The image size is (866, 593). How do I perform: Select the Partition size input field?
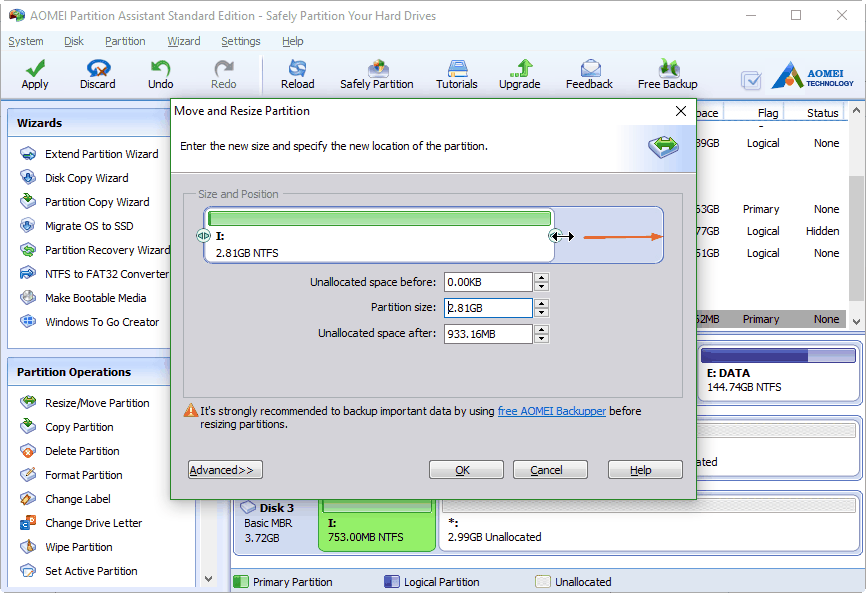487,309
